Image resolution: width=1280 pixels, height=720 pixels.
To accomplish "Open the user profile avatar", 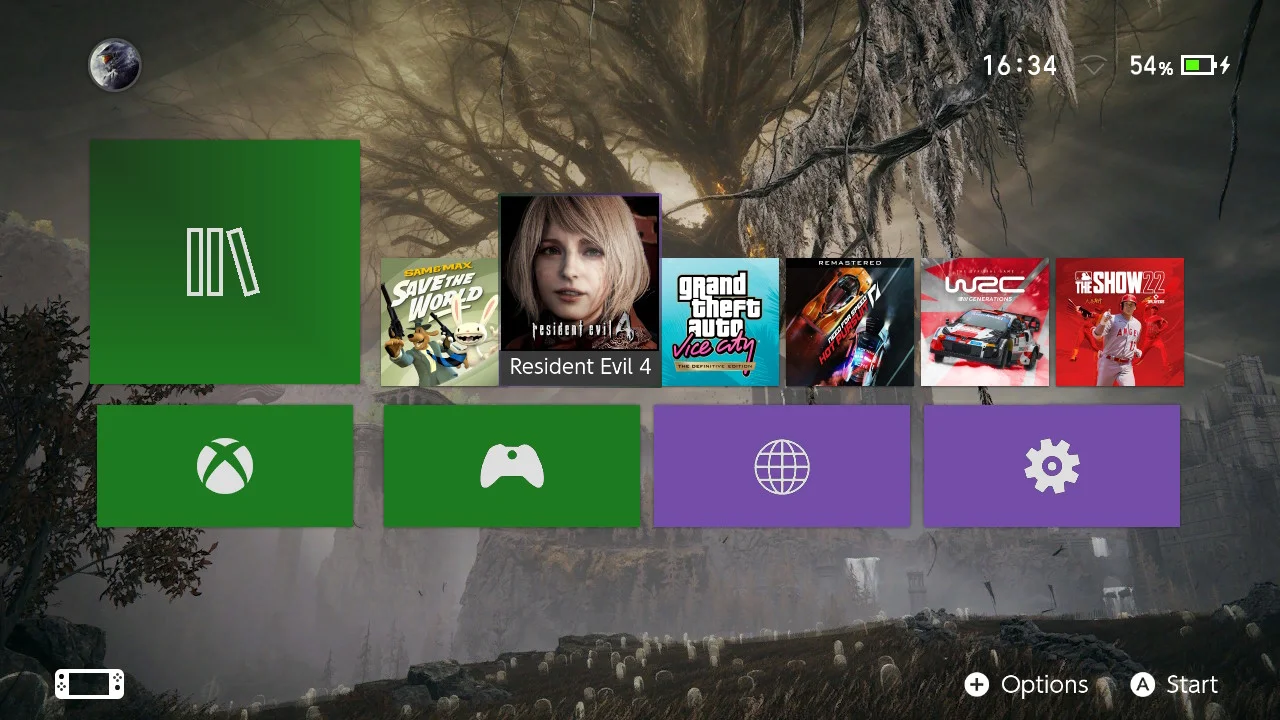I will click(114, 65).
